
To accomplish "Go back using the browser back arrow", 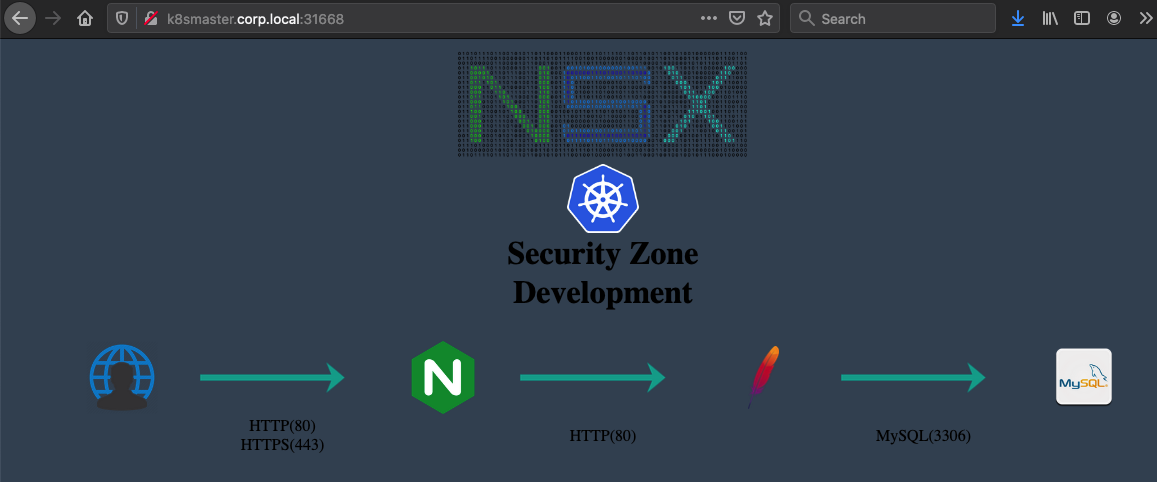I will click(x=19, y=18).
